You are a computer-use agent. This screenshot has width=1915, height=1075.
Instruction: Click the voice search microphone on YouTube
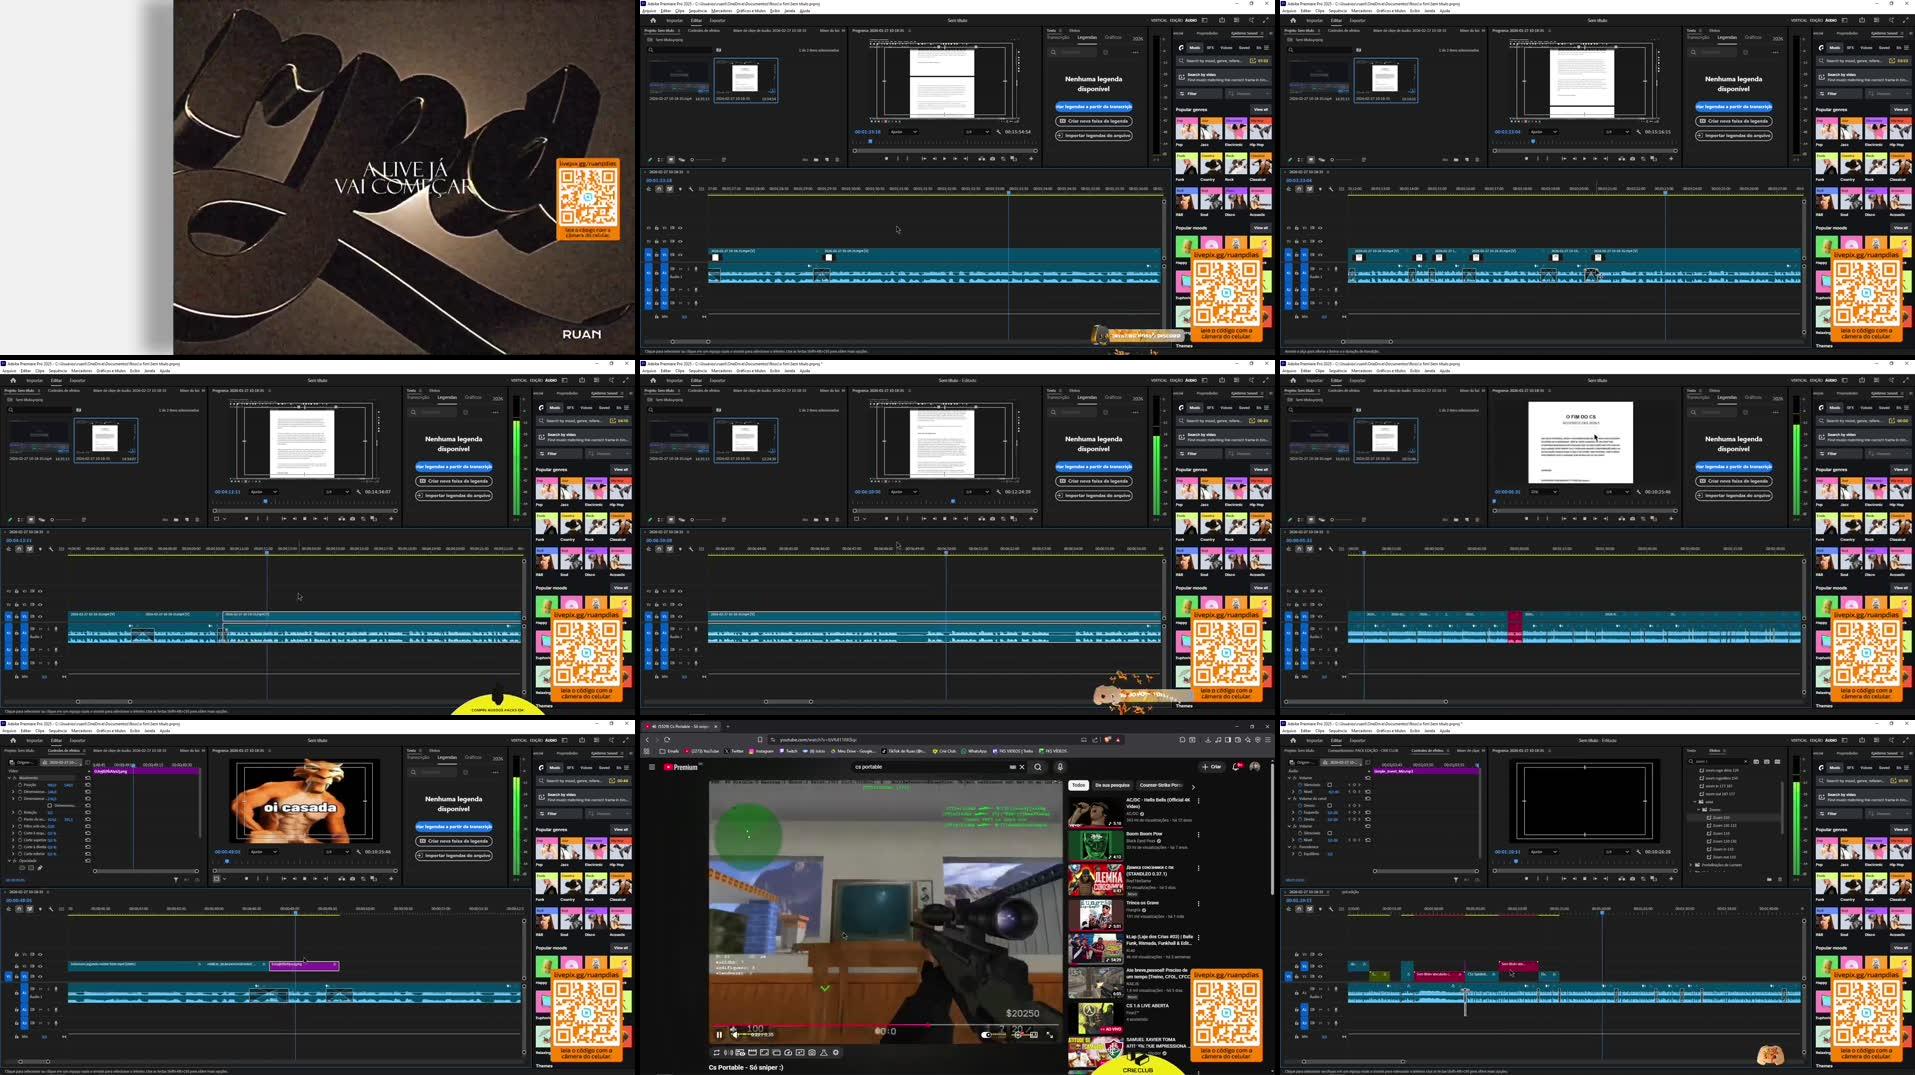pos(1060,767)
